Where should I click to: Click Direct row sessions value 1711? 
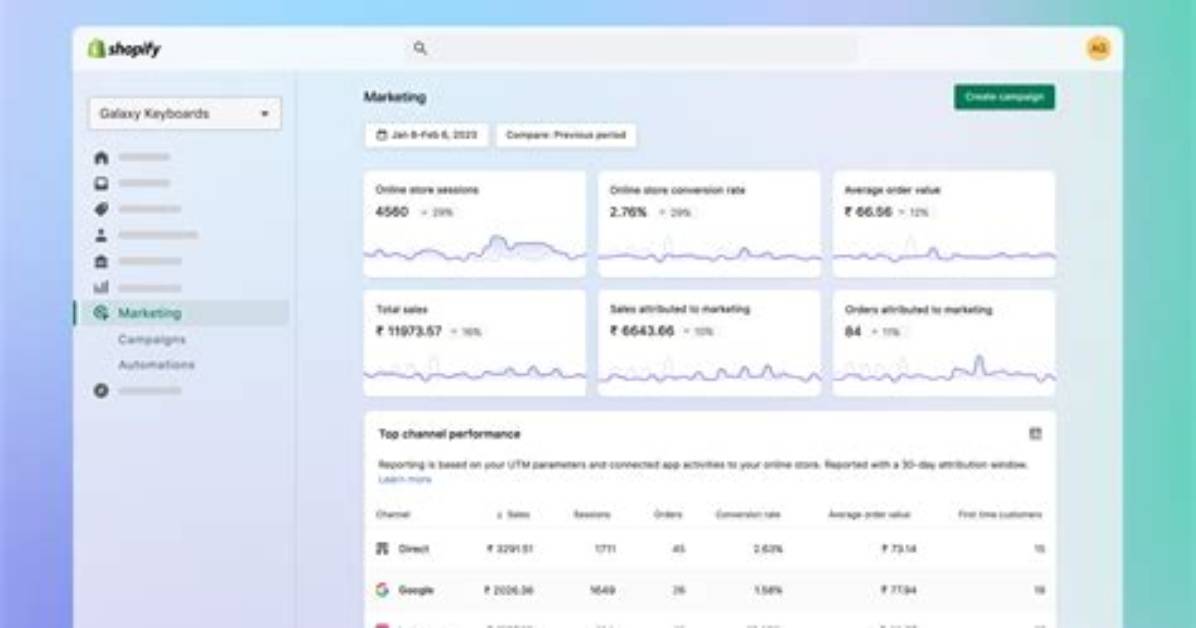point(605,549)
